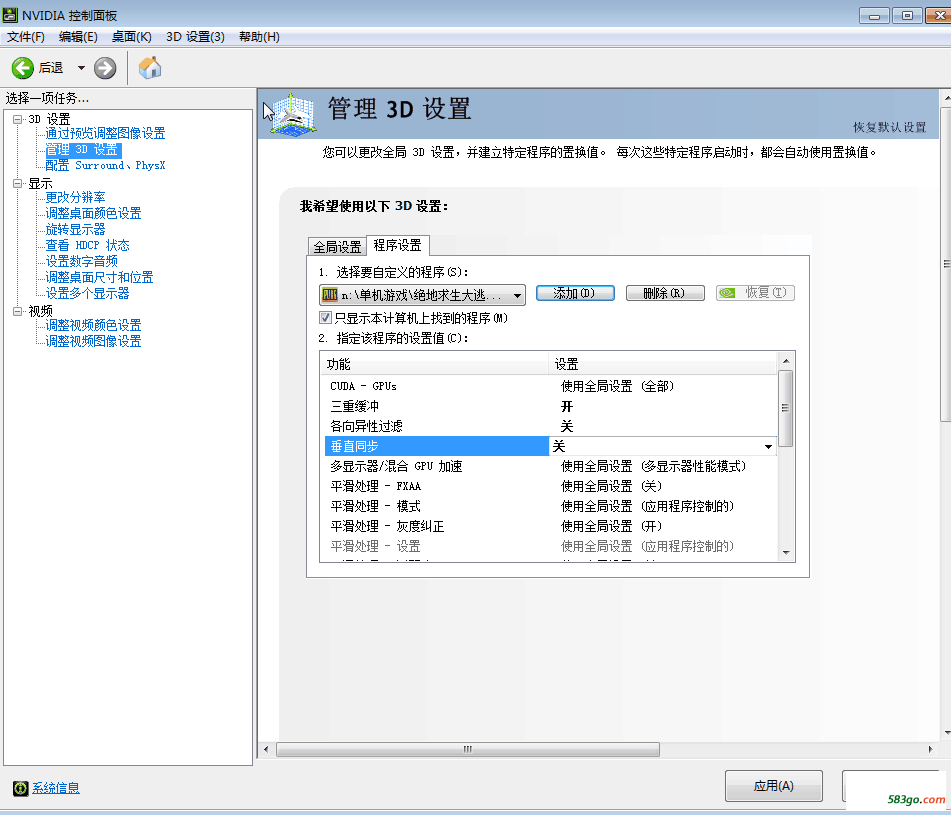Click the horizontal scrollbar right arrow
The height and width of the screenshot is (815, 951).
pos(930,750)
